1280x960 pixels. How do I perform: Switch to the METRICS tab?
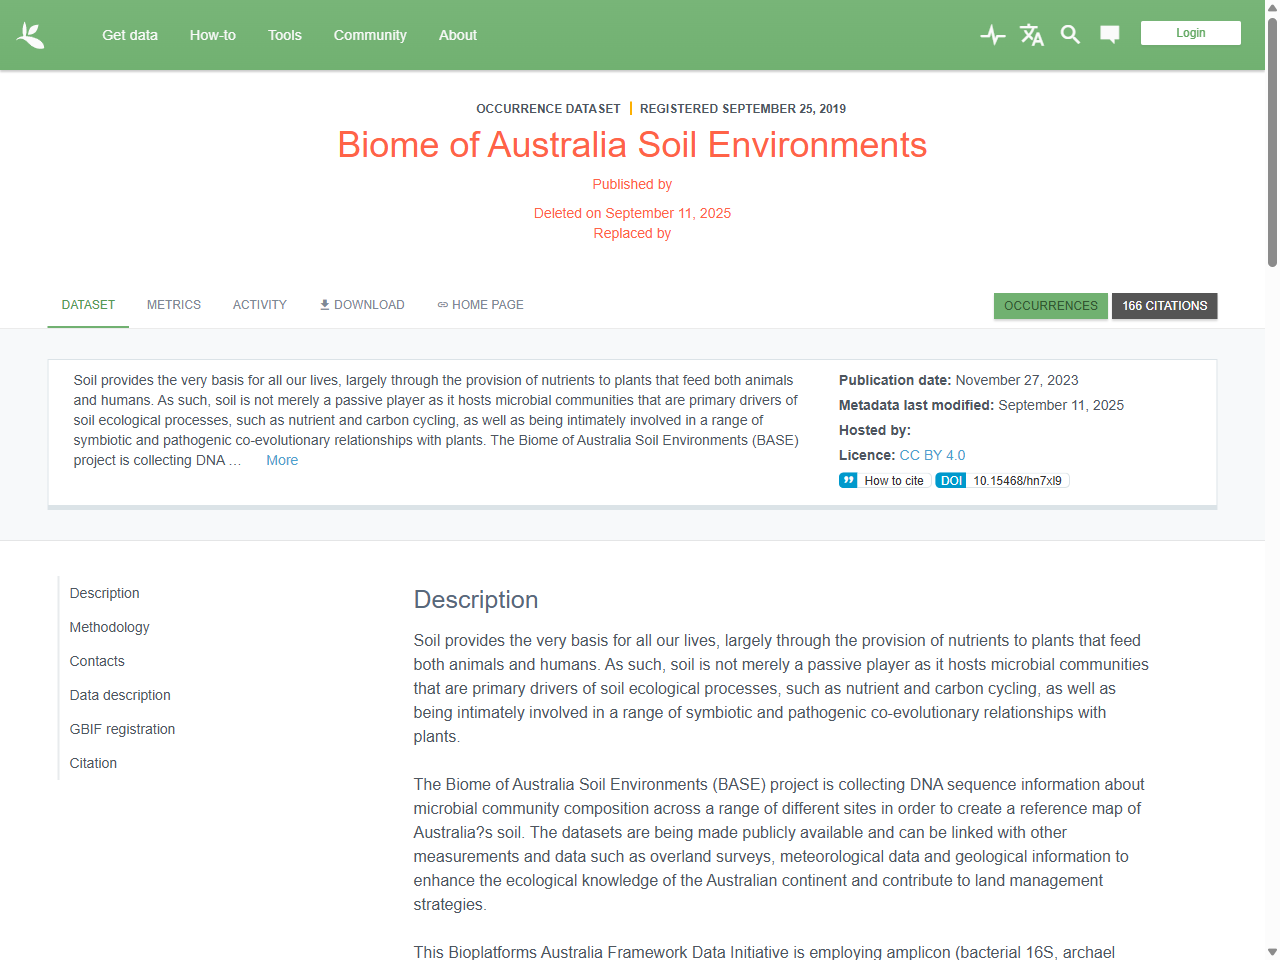(x=173, y=304)
